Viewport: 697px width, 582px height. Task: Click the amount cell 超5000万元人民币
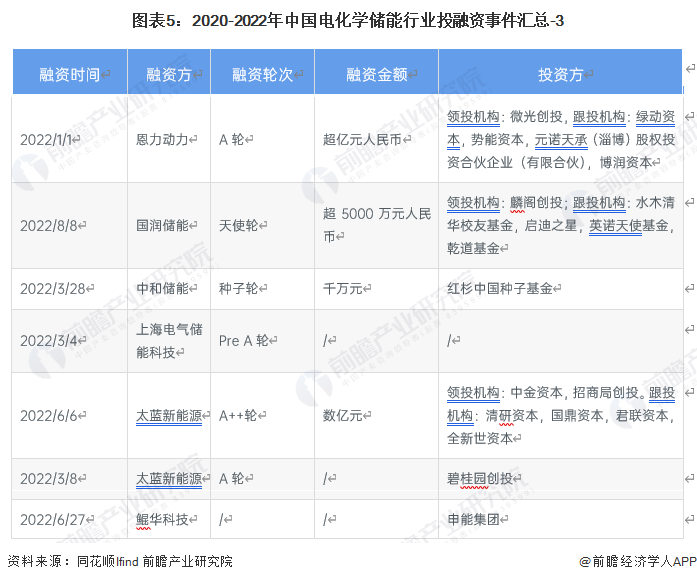tap(377, 225)
